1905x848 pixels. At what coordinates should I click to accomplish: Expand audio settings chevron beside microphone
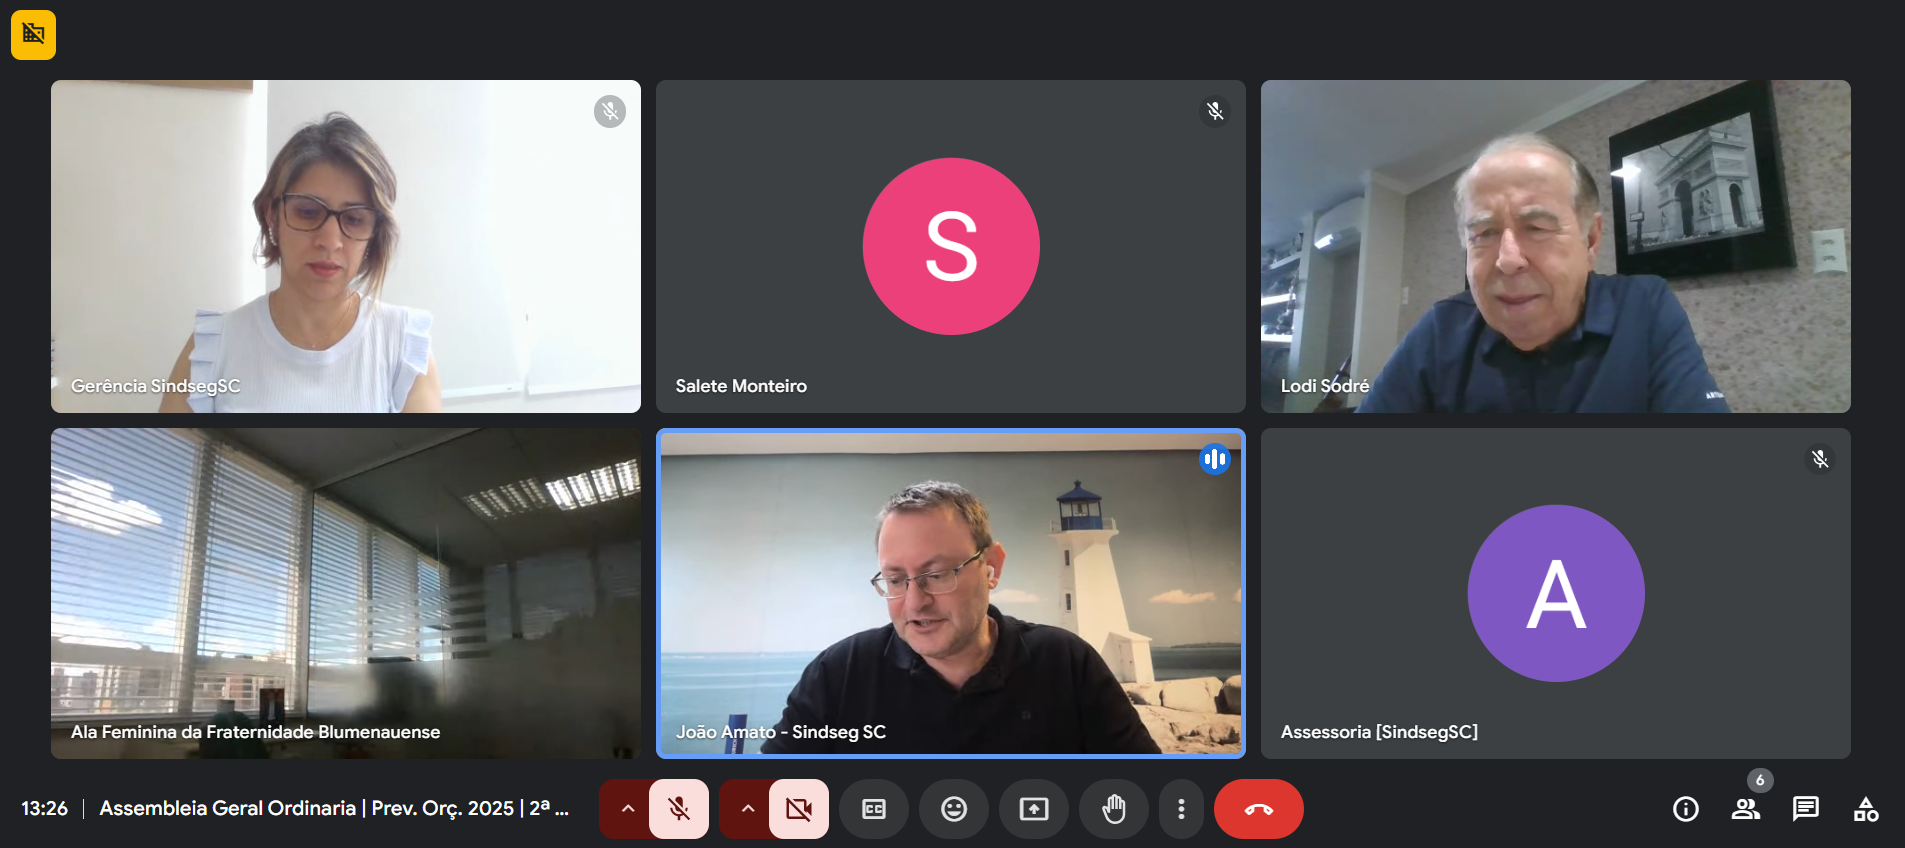tap(627, 809)
